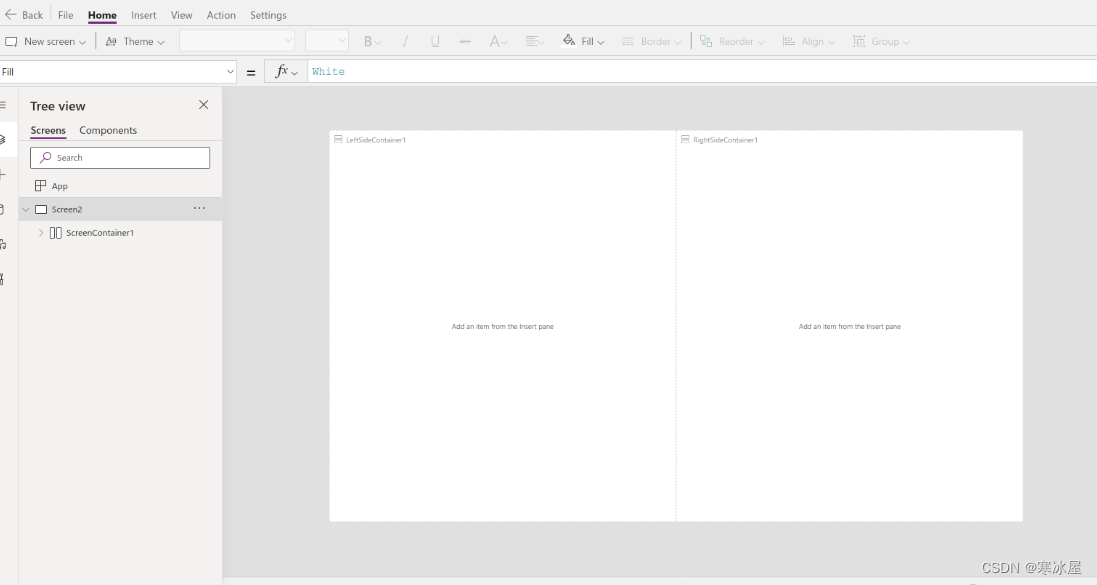1097x585 pixels.
Task: Toggle italic formatting
Action: pyautogui.click(x=405, y=41)
